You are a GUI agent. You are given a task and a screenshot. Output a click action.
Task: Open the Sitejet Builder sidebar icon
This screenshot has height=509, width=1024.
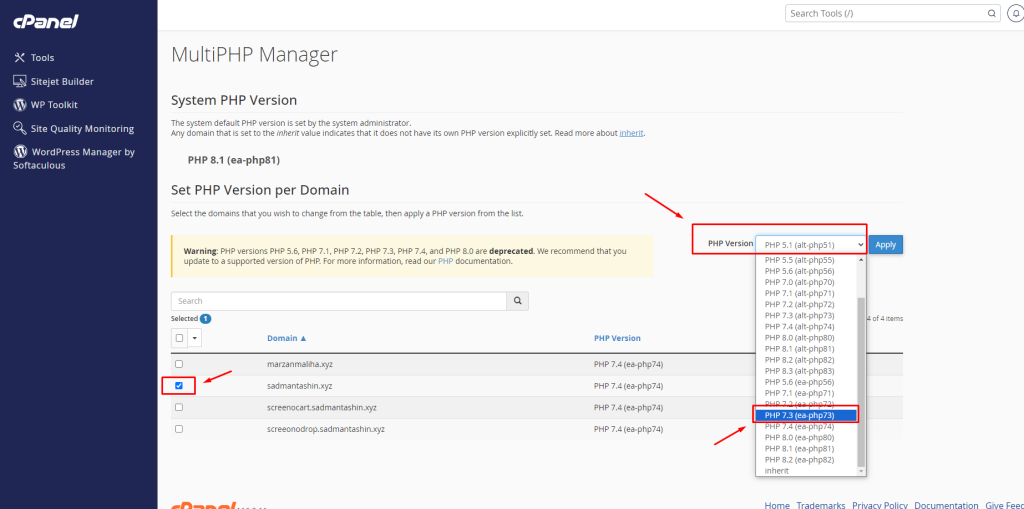click(x=20, y=81)
